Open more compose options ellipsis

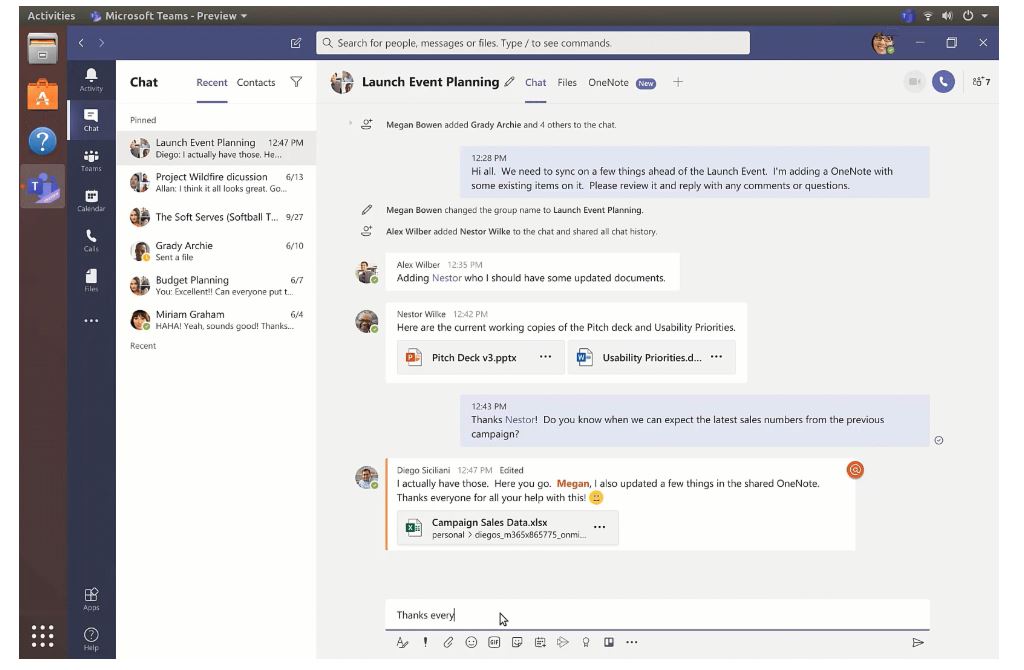(632, 643)
